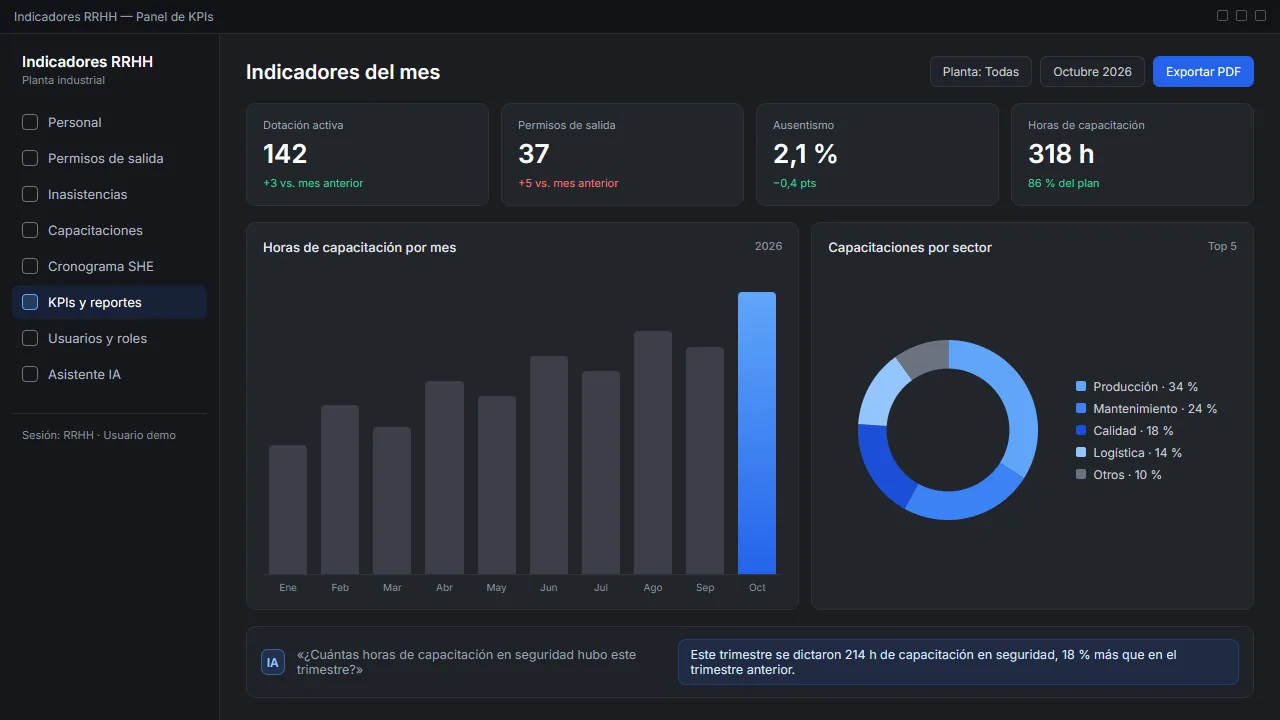
Task: Click the 'Top 5' label
Action: 1222,246
